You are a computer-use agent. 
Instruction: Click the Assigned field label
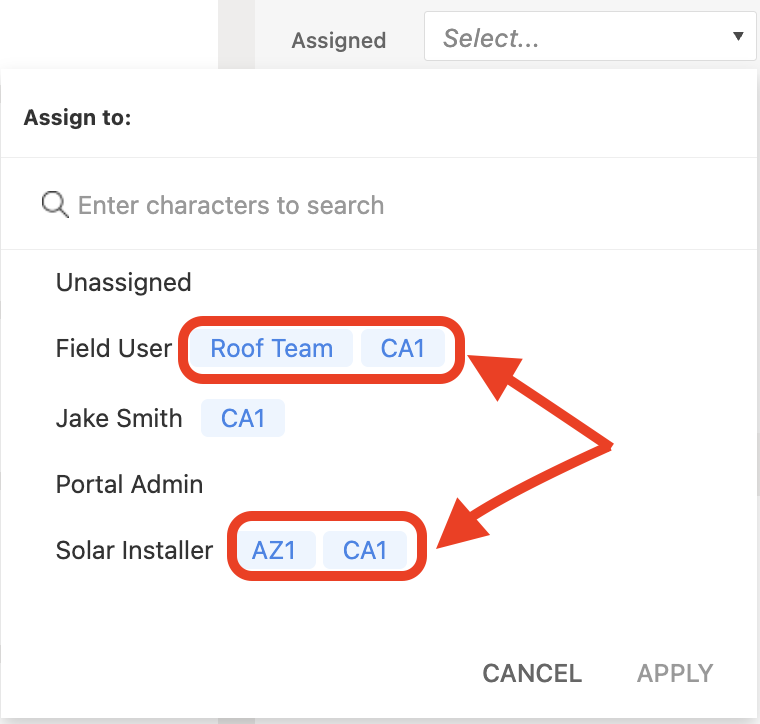[x=338, y=40]
